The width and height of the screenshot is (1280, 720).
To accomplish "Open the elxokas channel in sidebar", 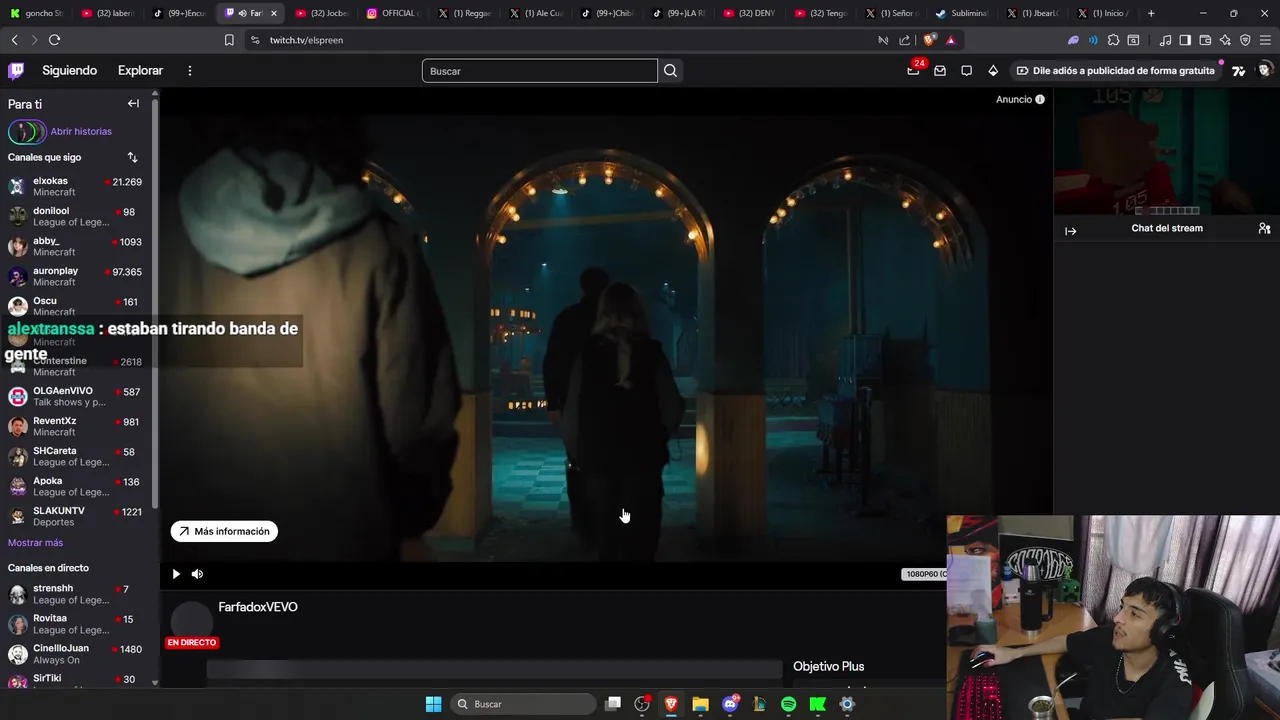I will point(76,186).
